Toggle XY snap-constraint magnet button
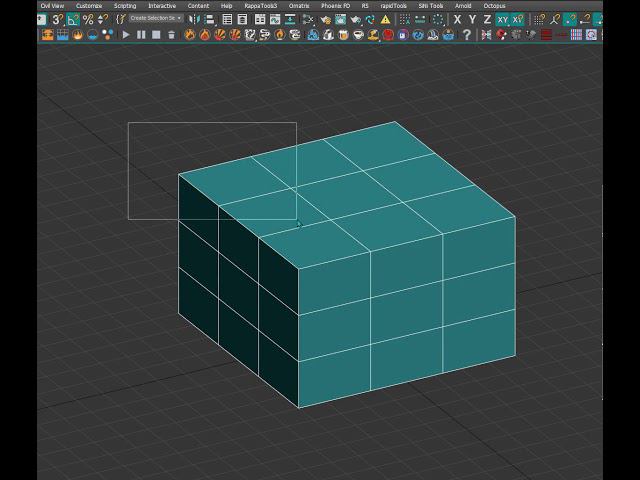This screenshot has height=480, width=640. 518,19
